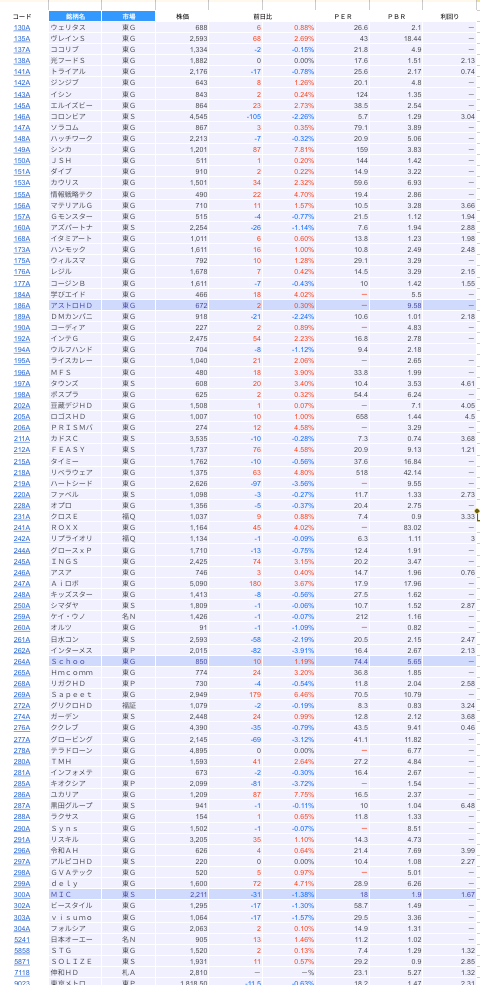The height and width of the screenshot is (985, 480).
Task: Click the 株価 column header
Action: tap(182, 16)
